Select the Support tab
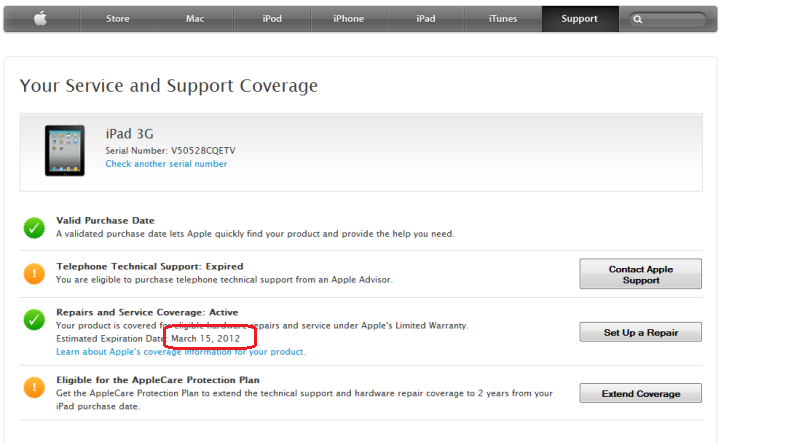The width and height of the screenshot is (804, 445). click(579, 19)
